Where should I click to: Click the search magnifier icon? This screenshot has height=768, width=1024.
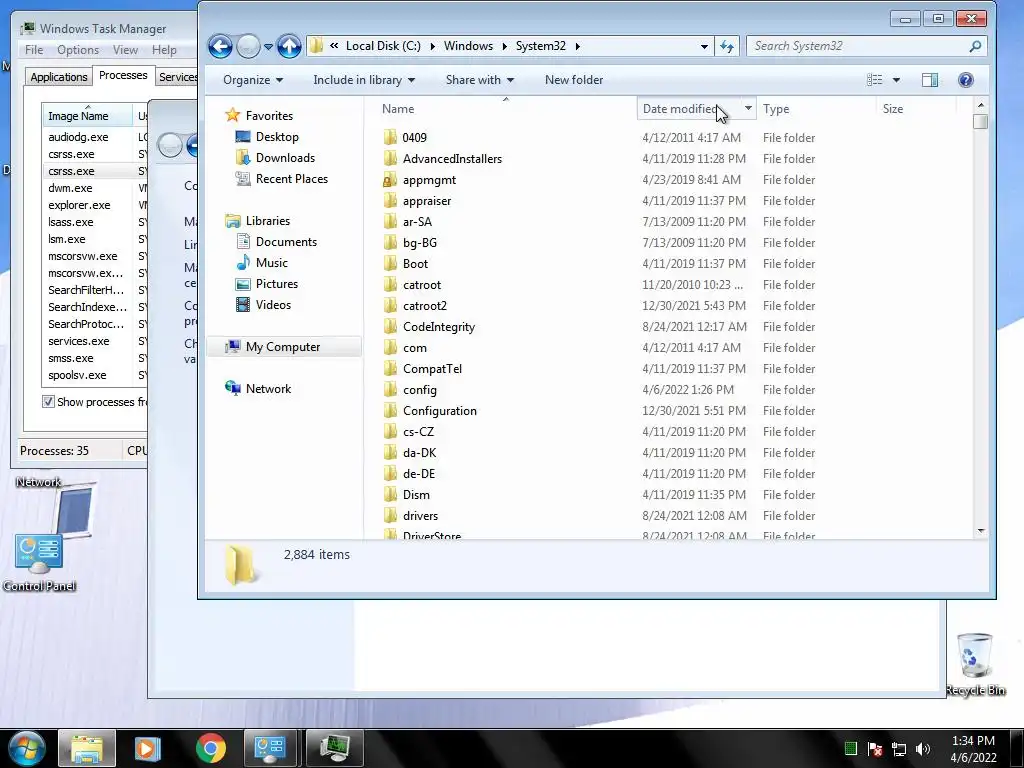975,46
